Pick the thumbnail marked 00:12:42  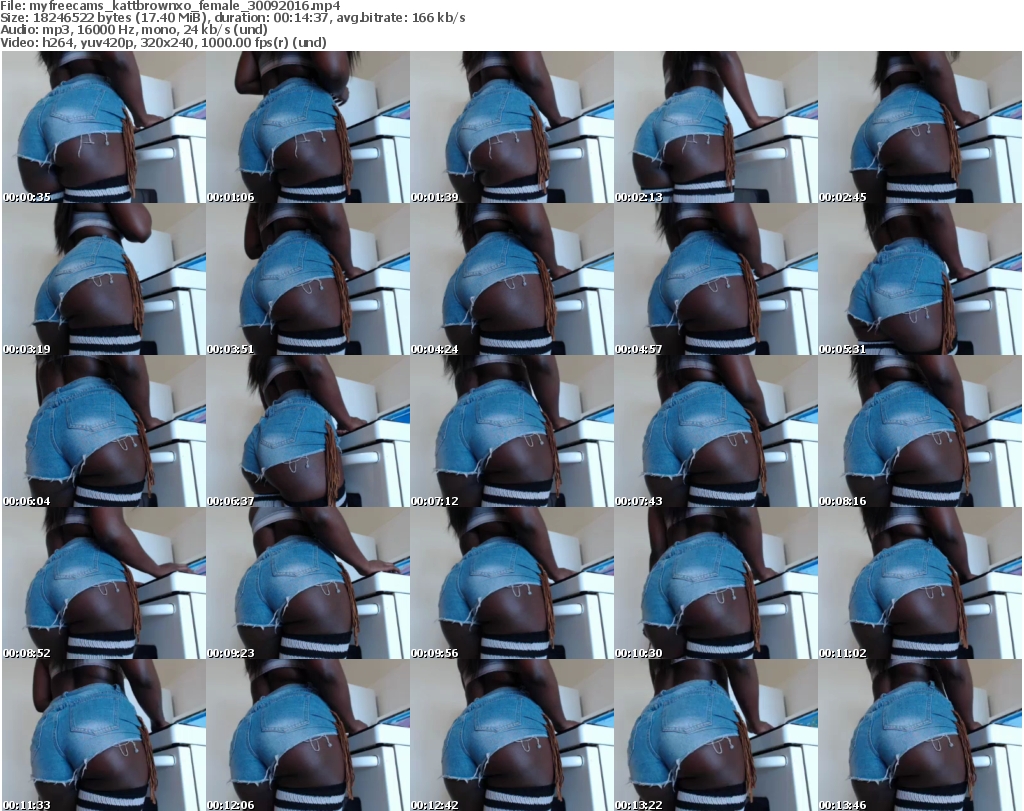[x=512, y=735]
